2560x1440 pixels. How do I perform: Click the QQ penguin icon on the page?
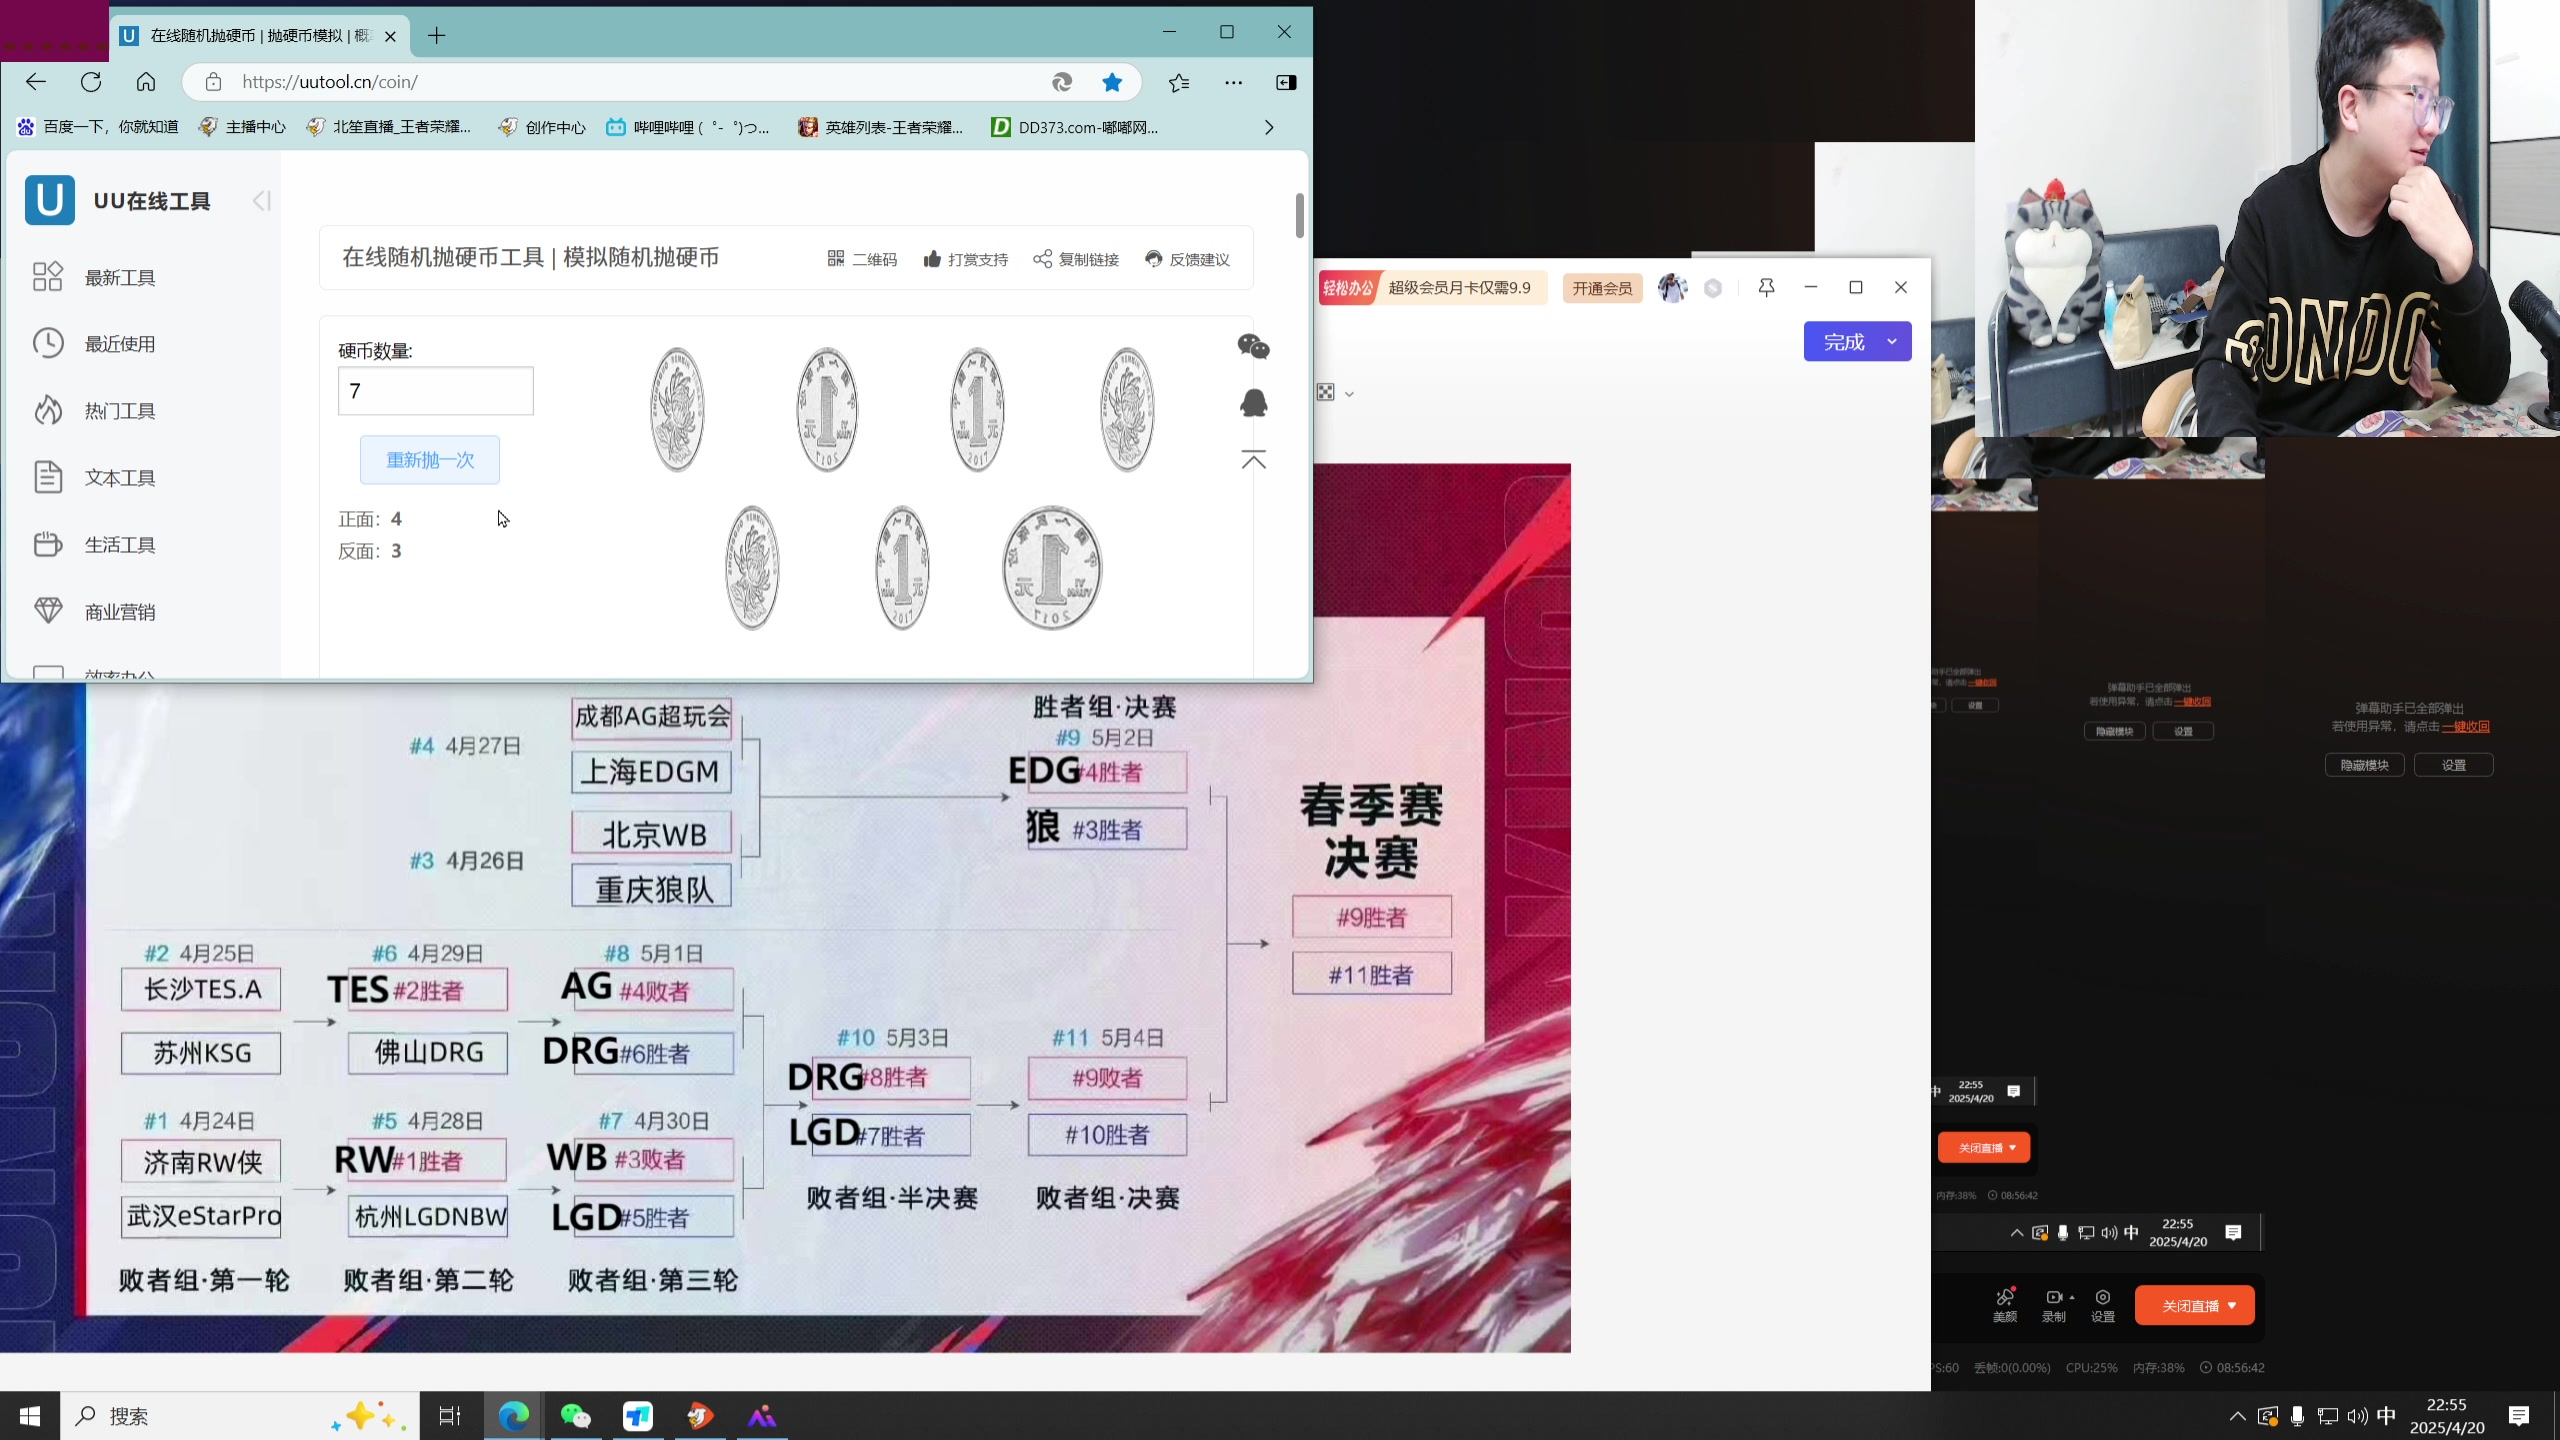point(1253,403)
